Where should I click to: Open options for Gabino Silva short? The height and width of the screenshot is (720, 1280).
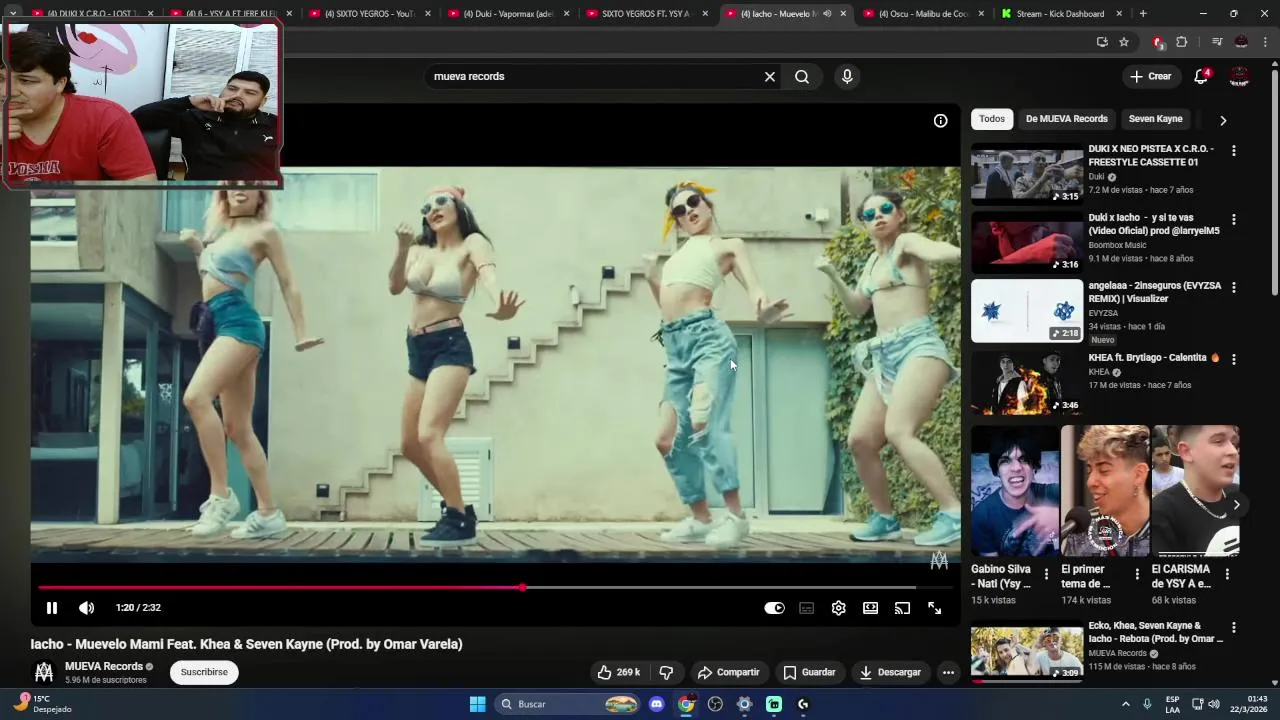click(1046, 574)
